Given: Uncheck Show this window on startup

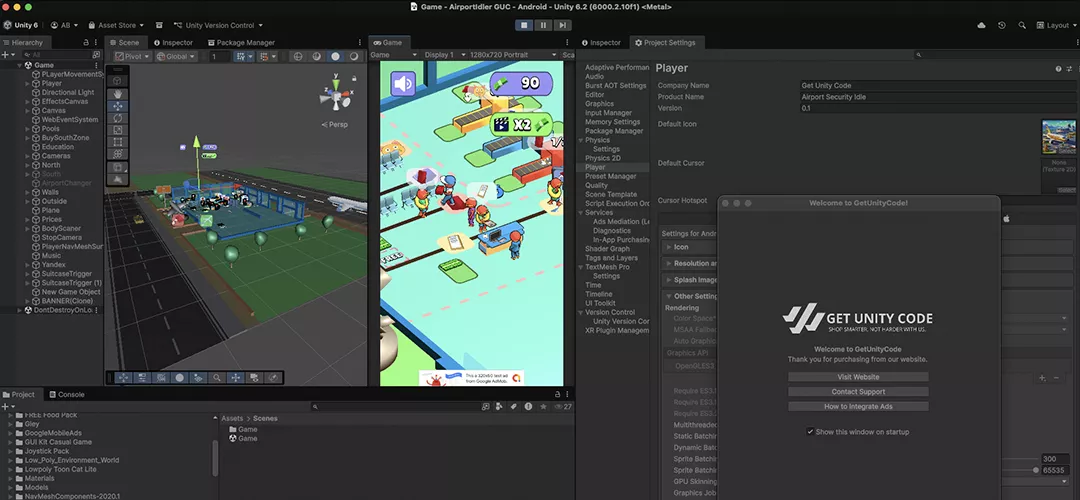Looking at the screenshot, I should click(810, 432).
